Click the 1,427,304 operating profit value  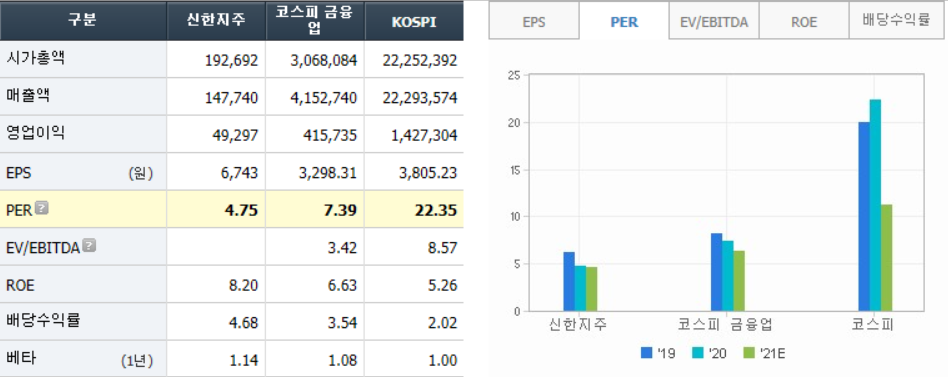pos(424,135)
